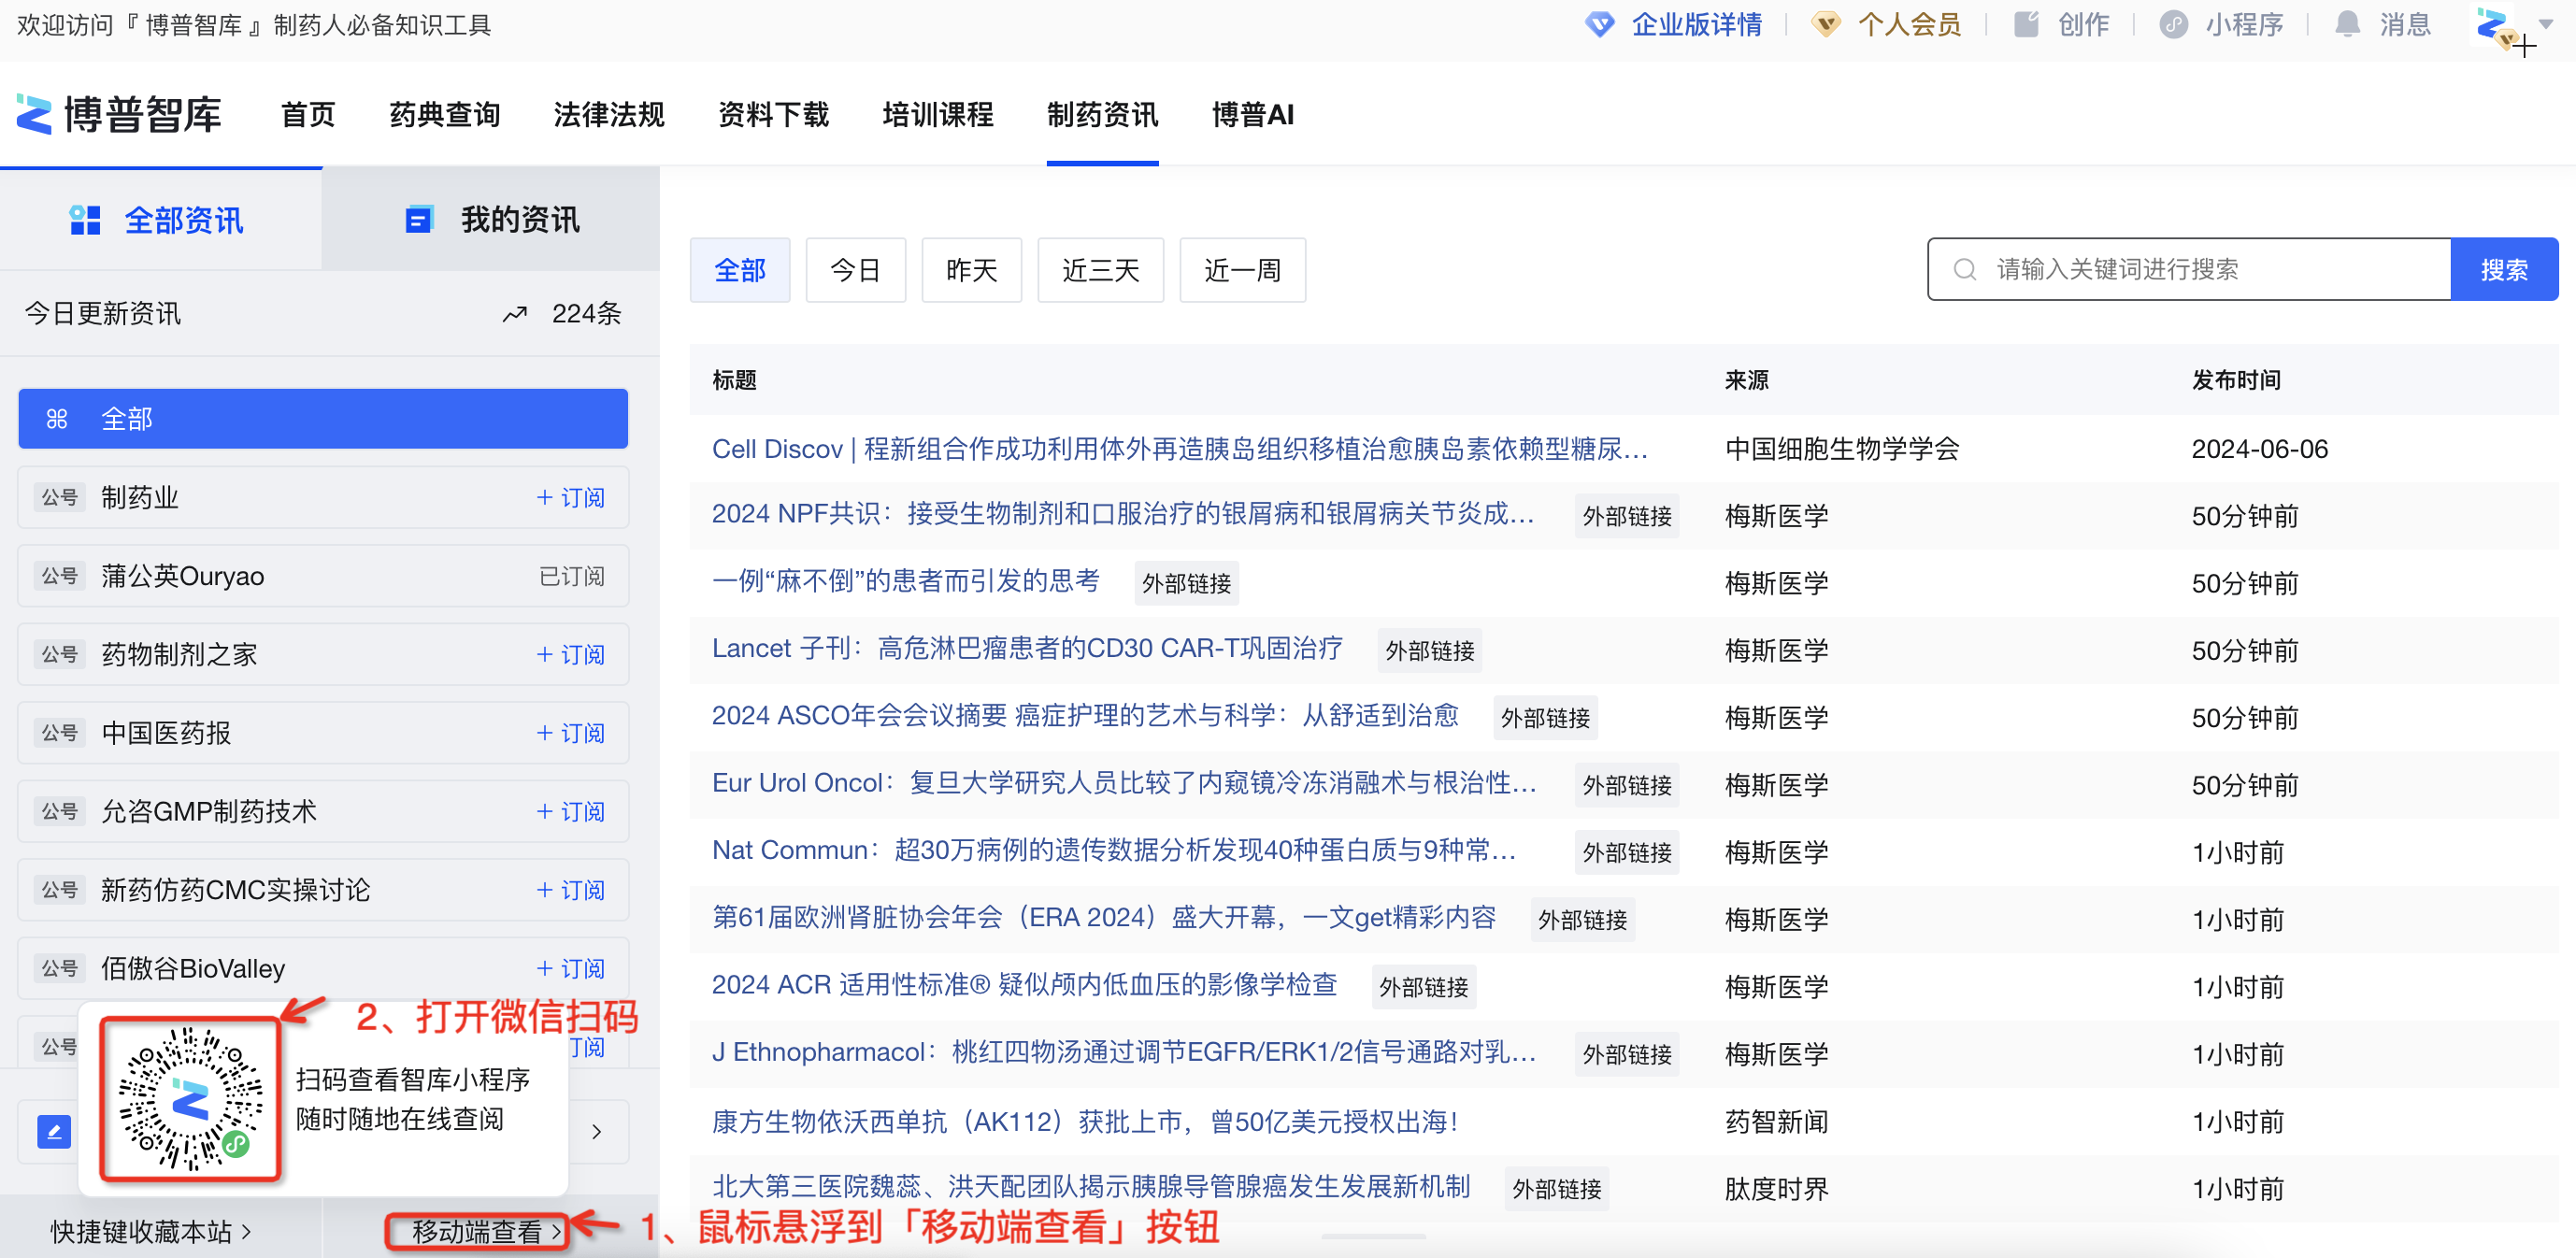
Task: Toggle 已订阅 for 蒲公英Ouryao
Action: [x=572, y=576]
